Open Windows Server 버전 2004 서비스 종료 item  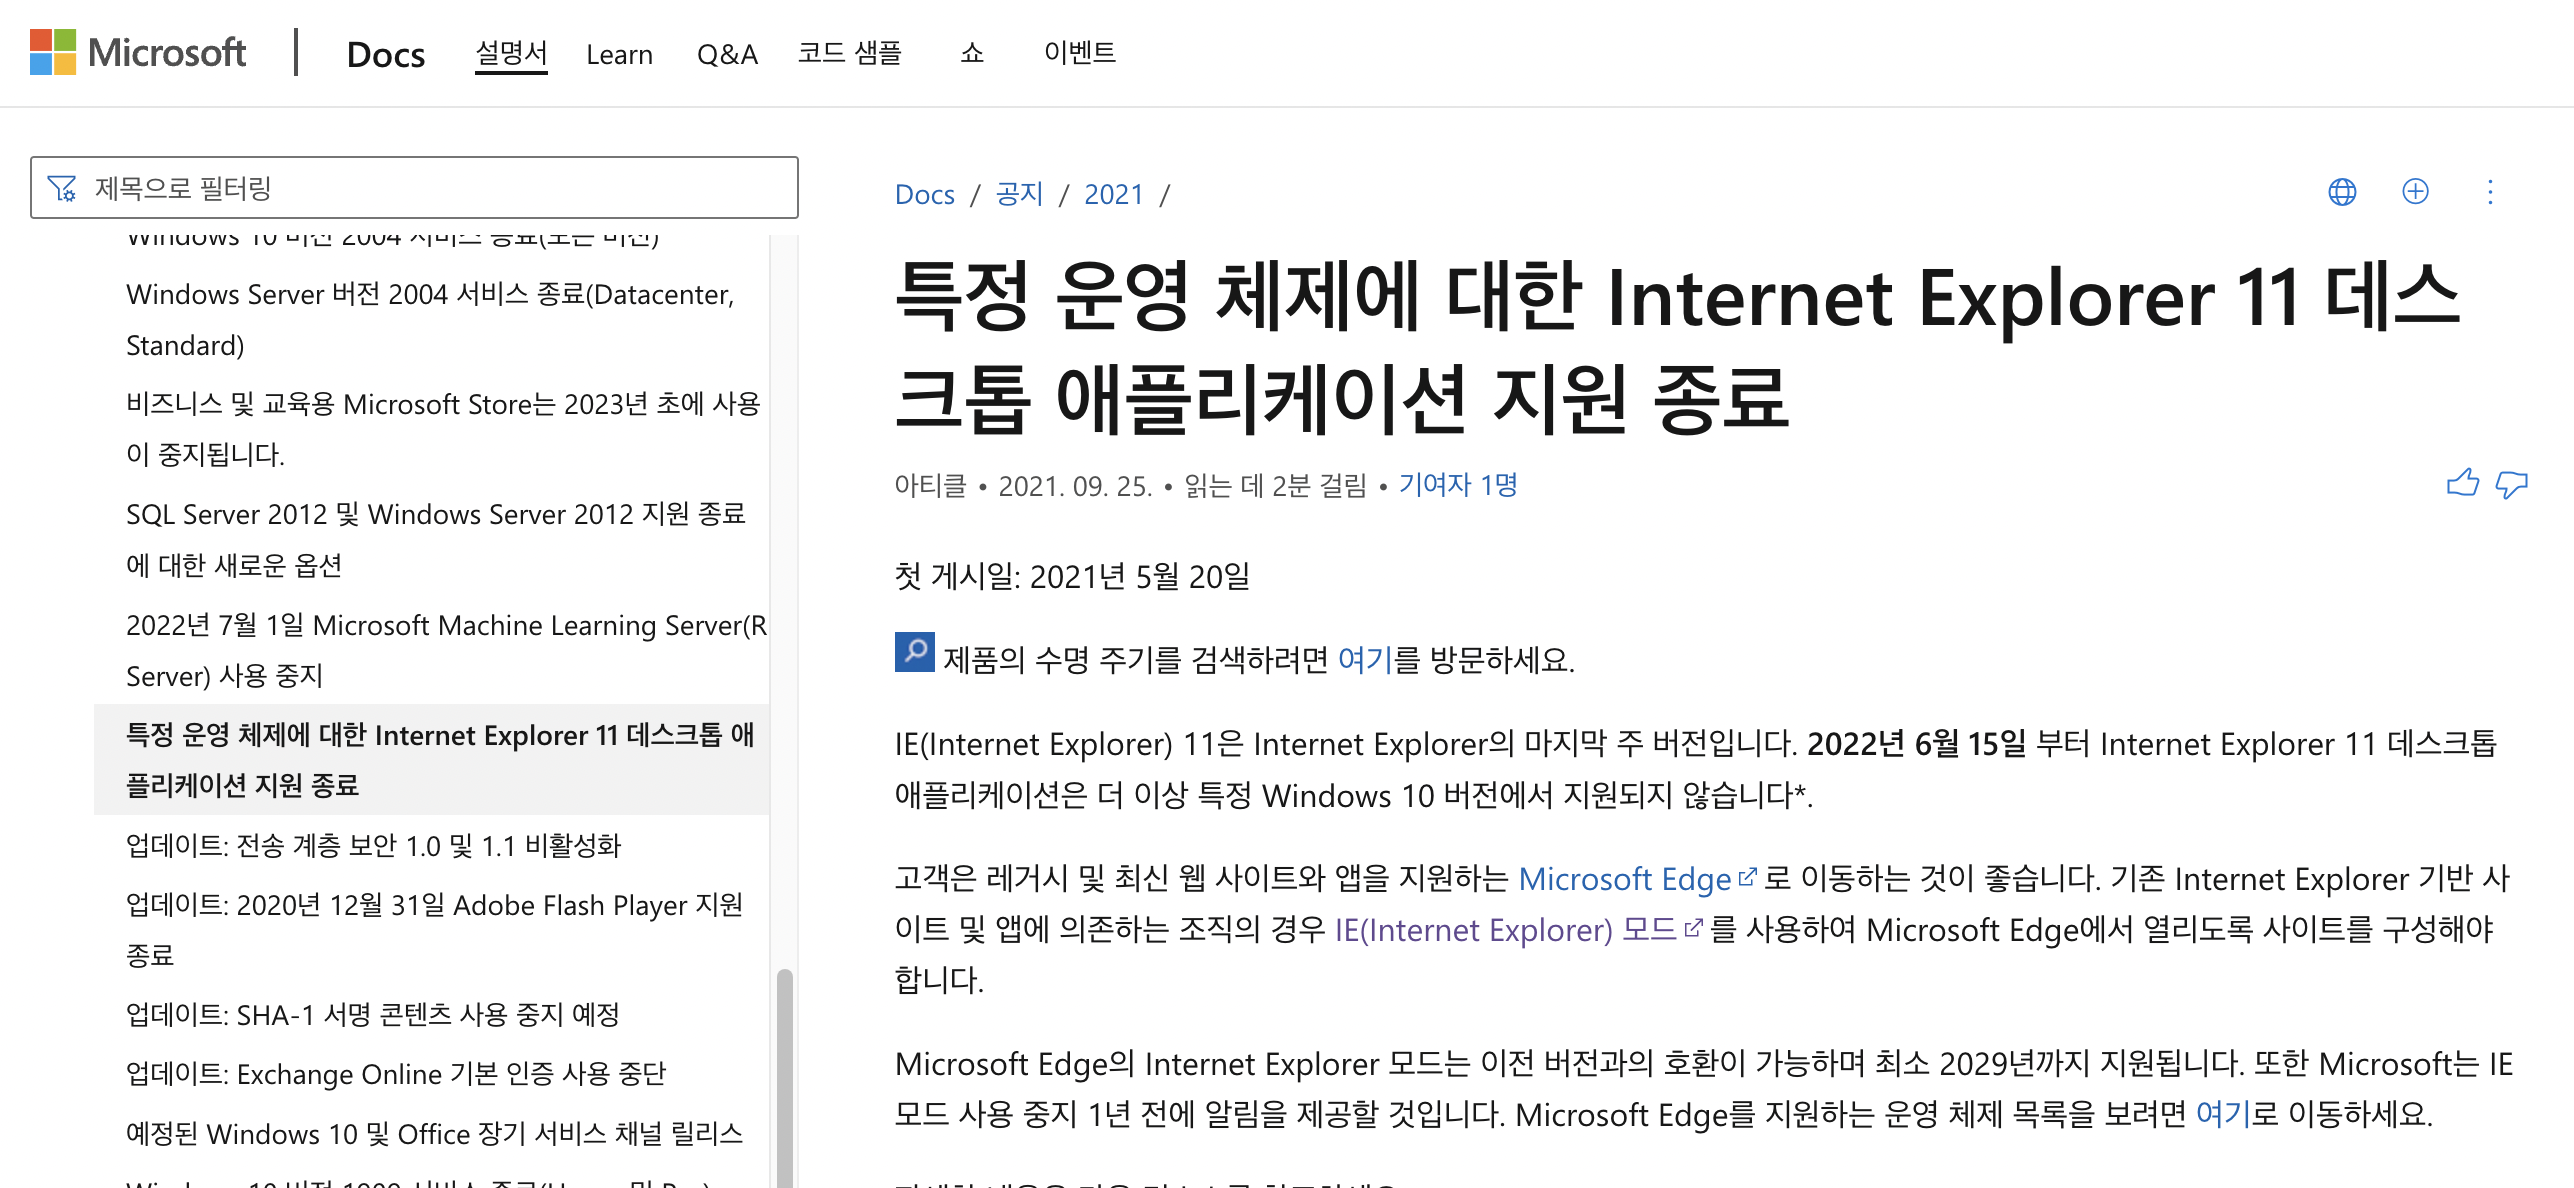(x=431, y=319)
